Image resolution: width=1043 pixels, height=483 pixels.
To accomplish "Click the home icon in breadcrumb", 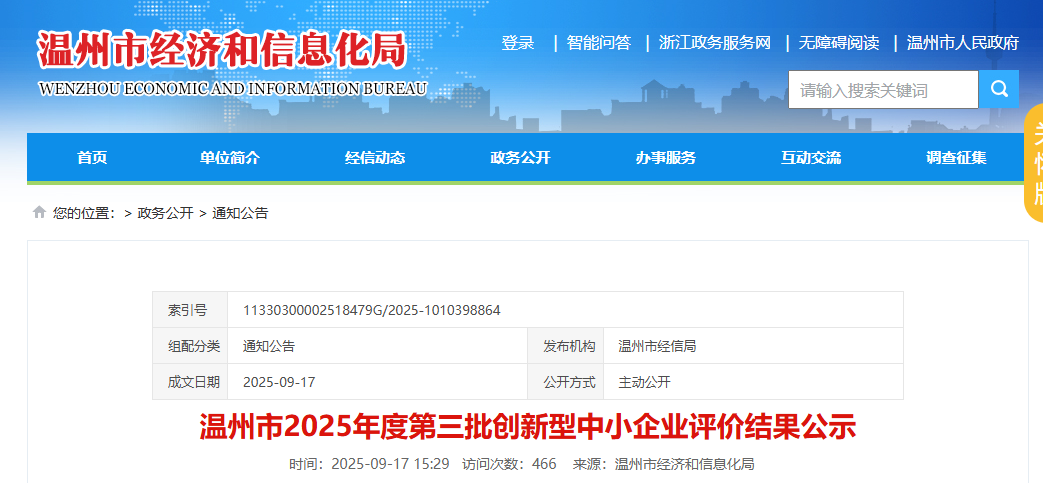I will (x=39, y=212).
